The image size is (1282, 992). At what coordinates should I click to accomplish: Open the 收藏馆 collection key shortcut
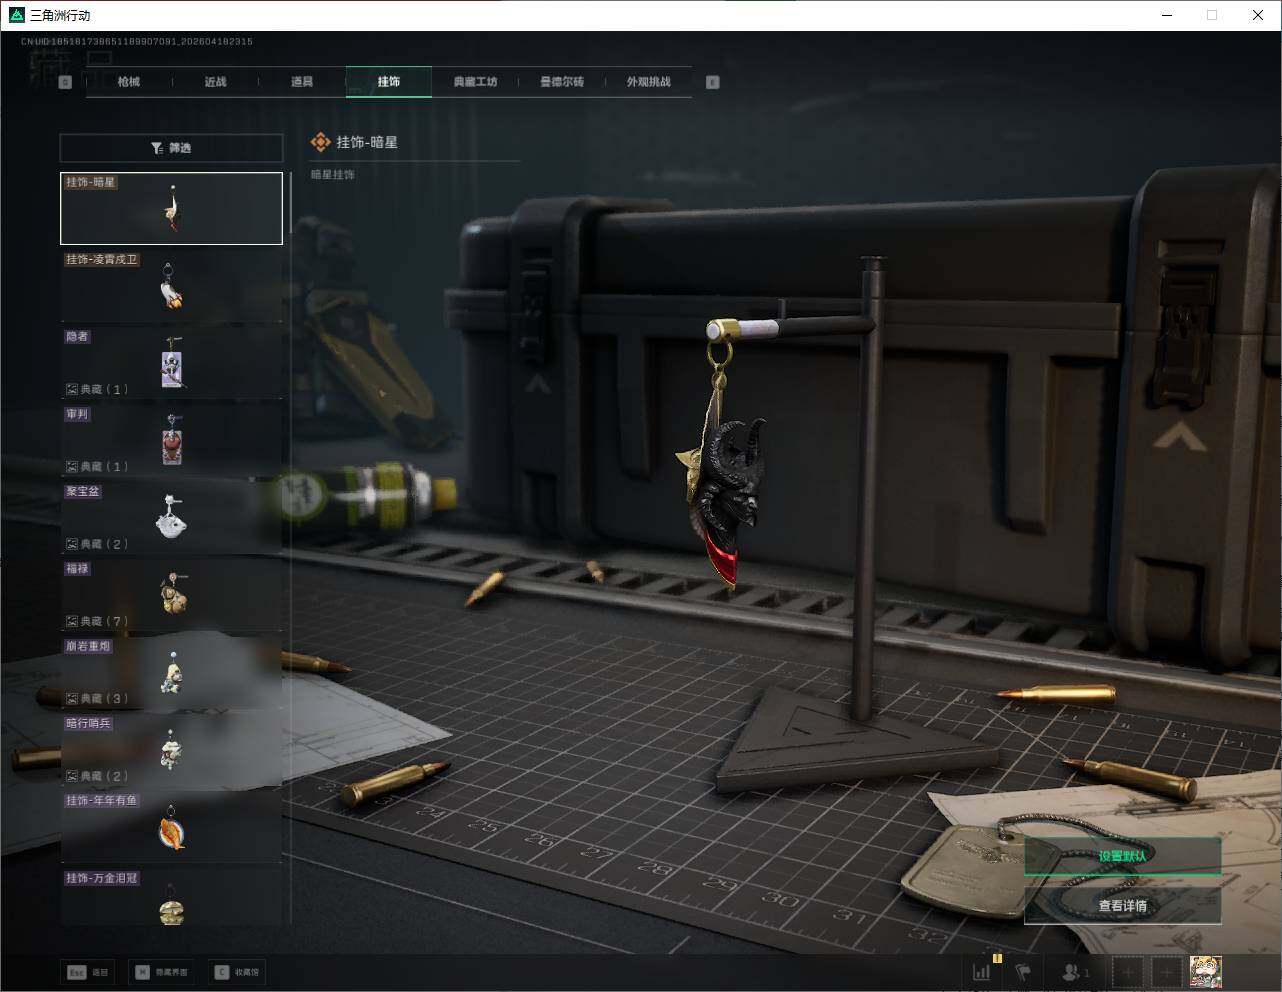pyautogui.click(x=238, y=972)
